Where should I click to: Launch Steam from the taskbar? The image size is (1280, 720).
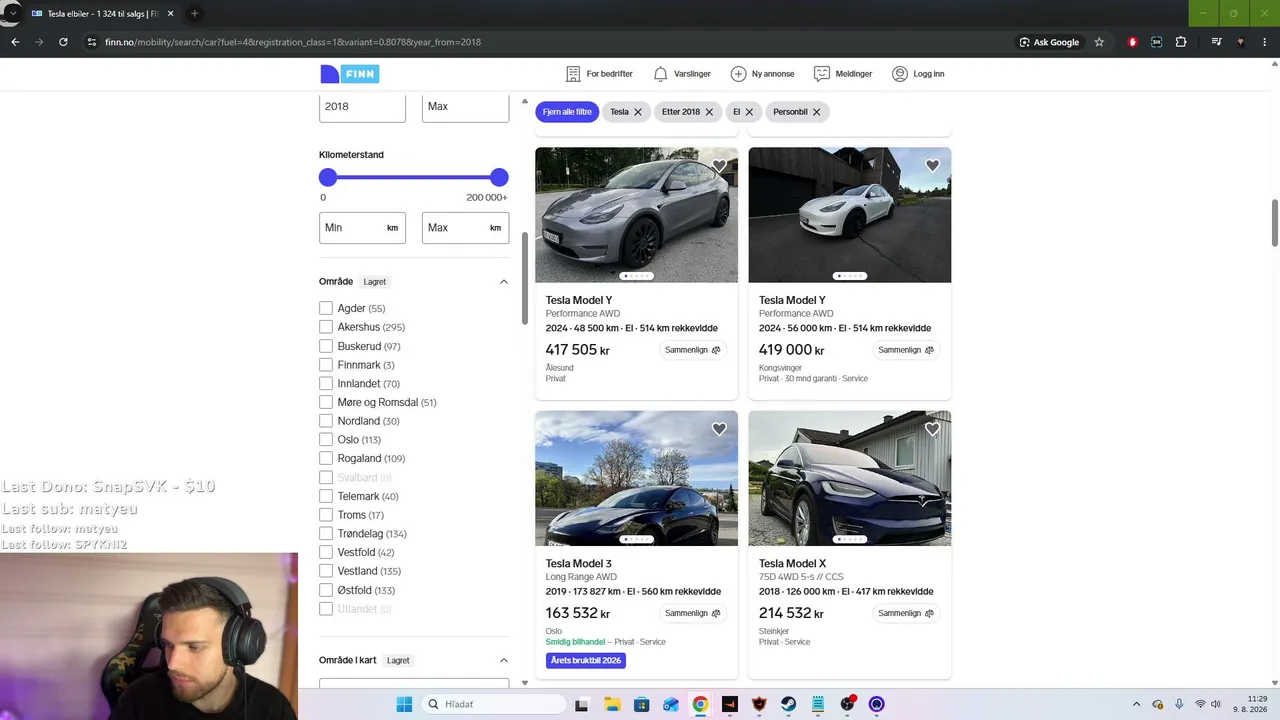pos(789,704)
